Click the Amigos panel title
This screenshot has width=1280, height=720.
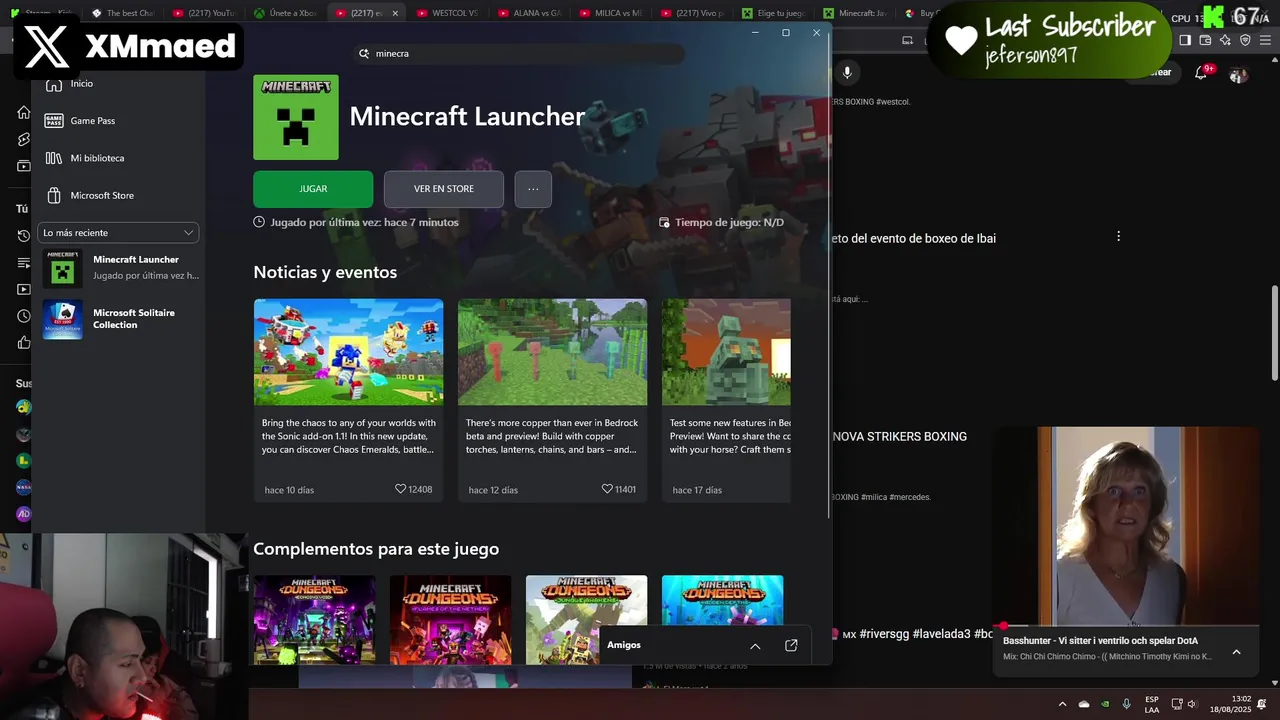[x=624, y=645]
